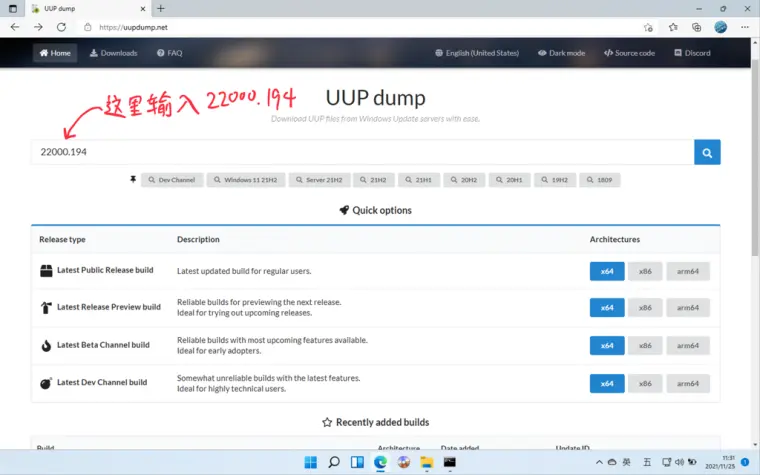The width and height of the screenshot is (760, 475).
Task: Open File Explorer from taskbar
Action: coord(427,462)
